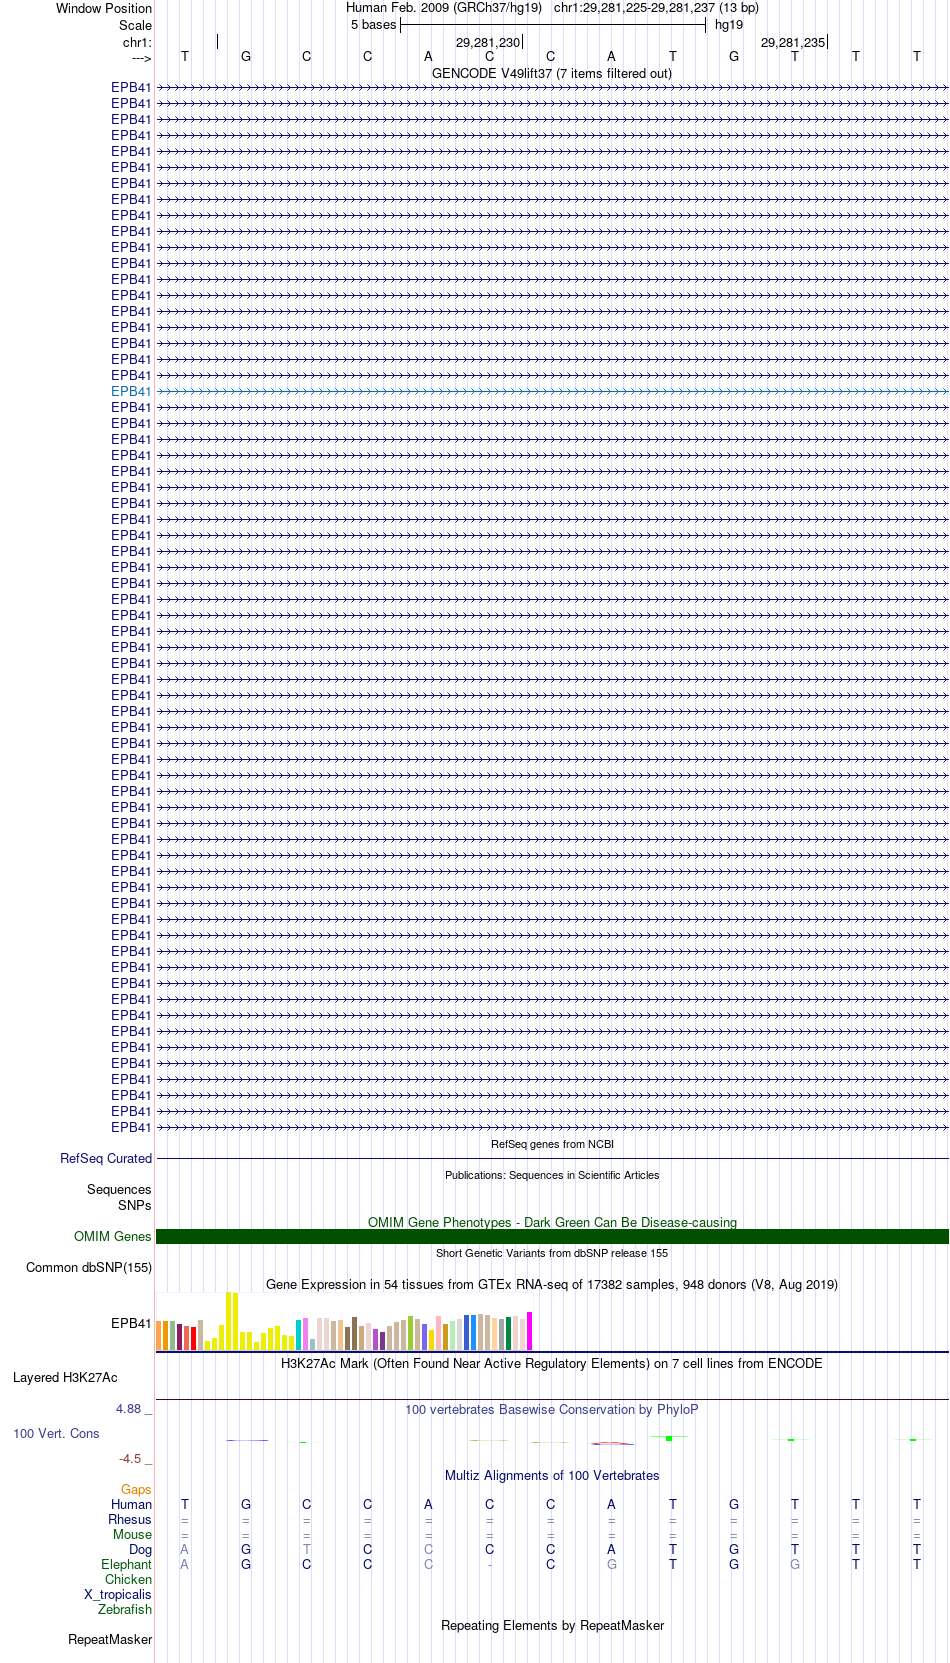Open 'Repeating Elements by RepeatMasker' title
Viewport: 950px width, 1663px height.
click(x=552, y=1626)
